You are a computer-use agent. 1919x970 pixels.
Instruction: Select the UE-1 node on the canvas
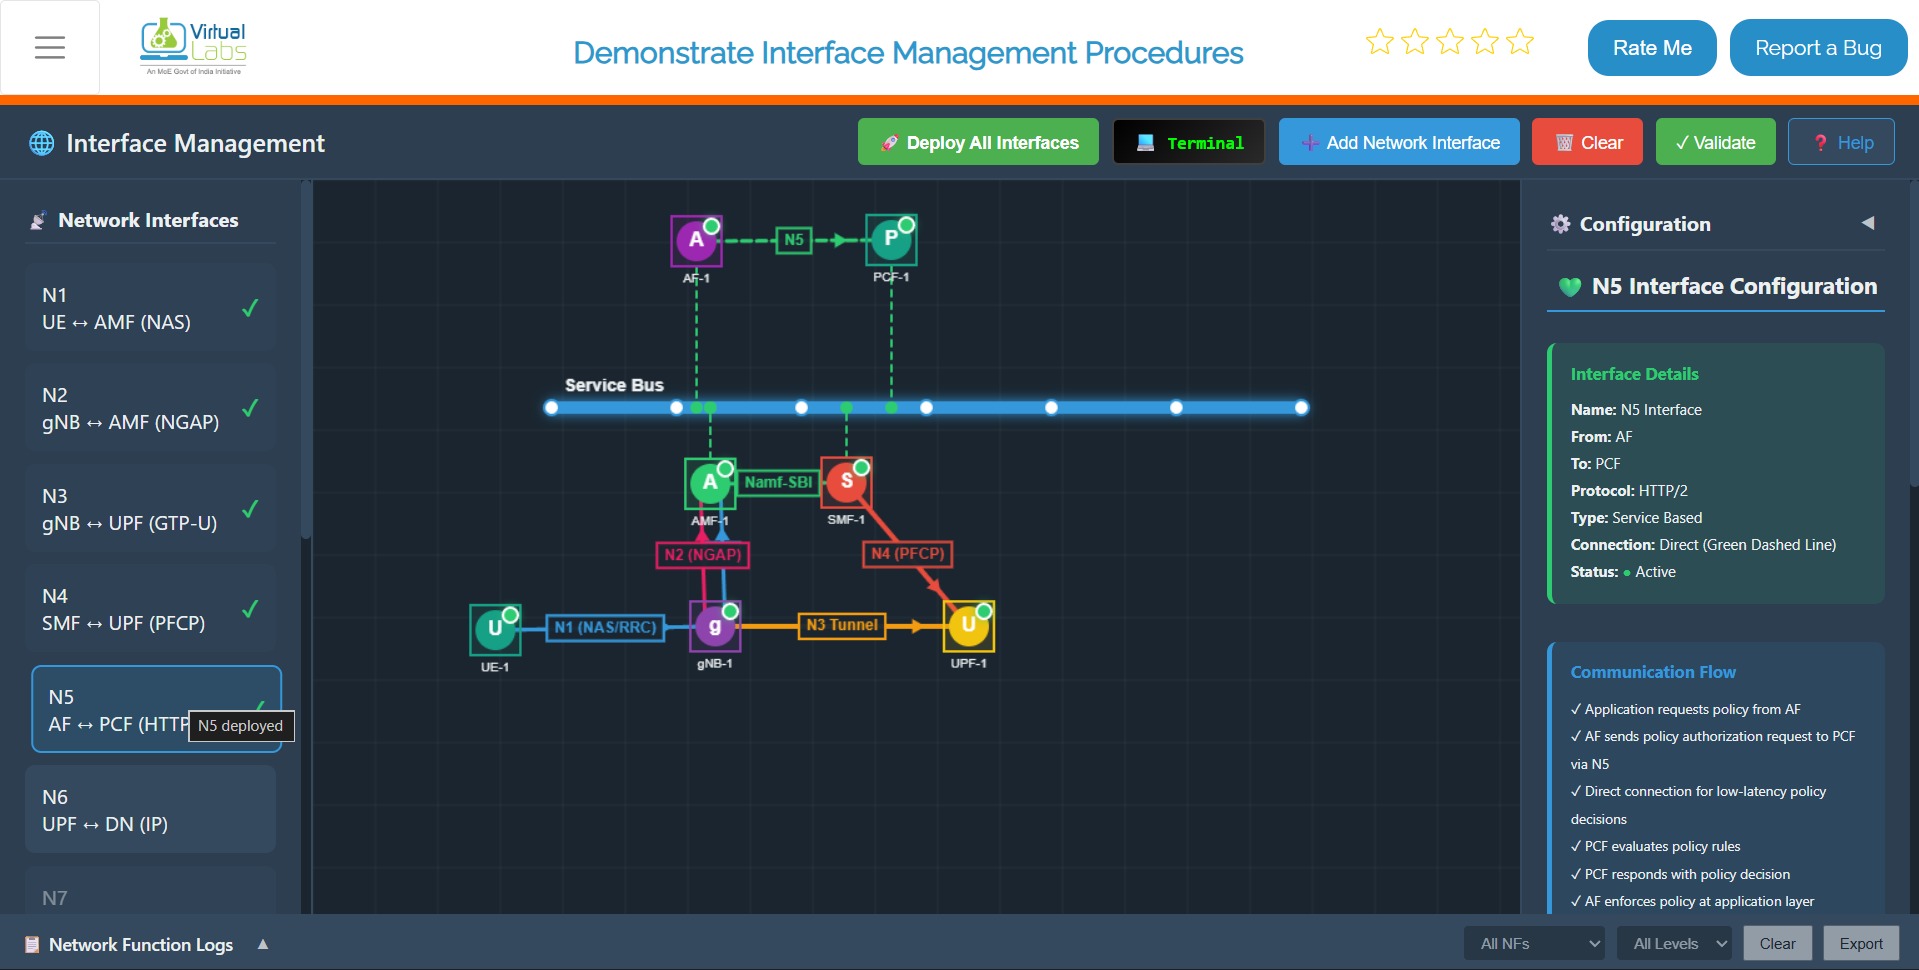click(x=495, y=629)
